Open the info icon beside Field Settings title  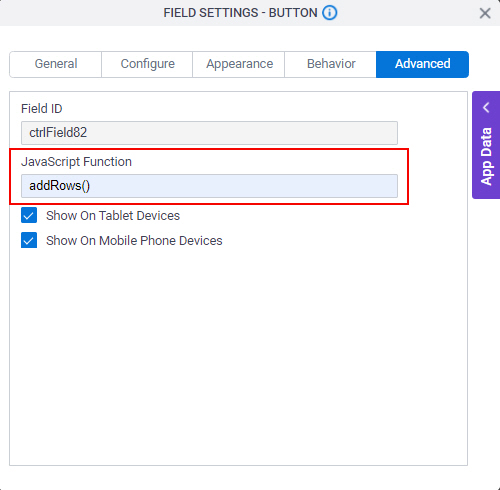point(329,13)
